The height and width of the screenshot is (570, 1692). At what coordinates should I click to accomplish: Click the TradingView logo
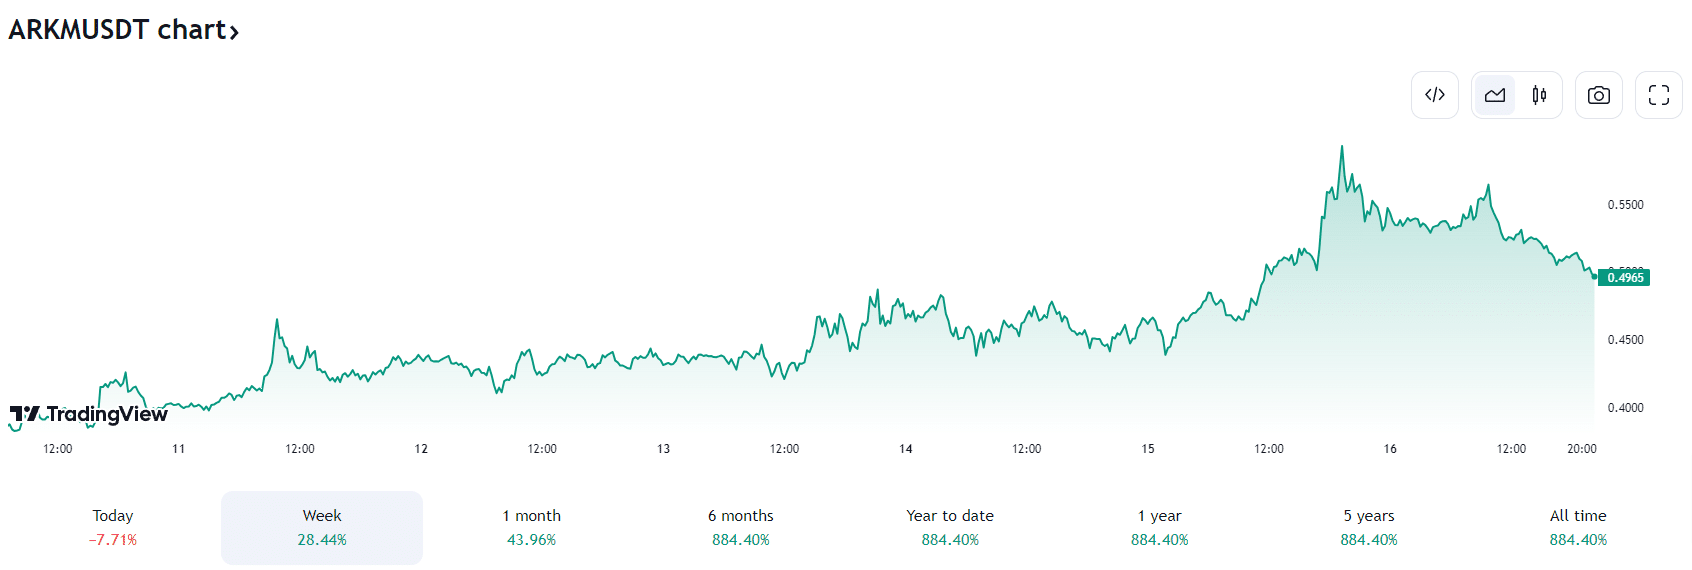click(x=89, y=414)
